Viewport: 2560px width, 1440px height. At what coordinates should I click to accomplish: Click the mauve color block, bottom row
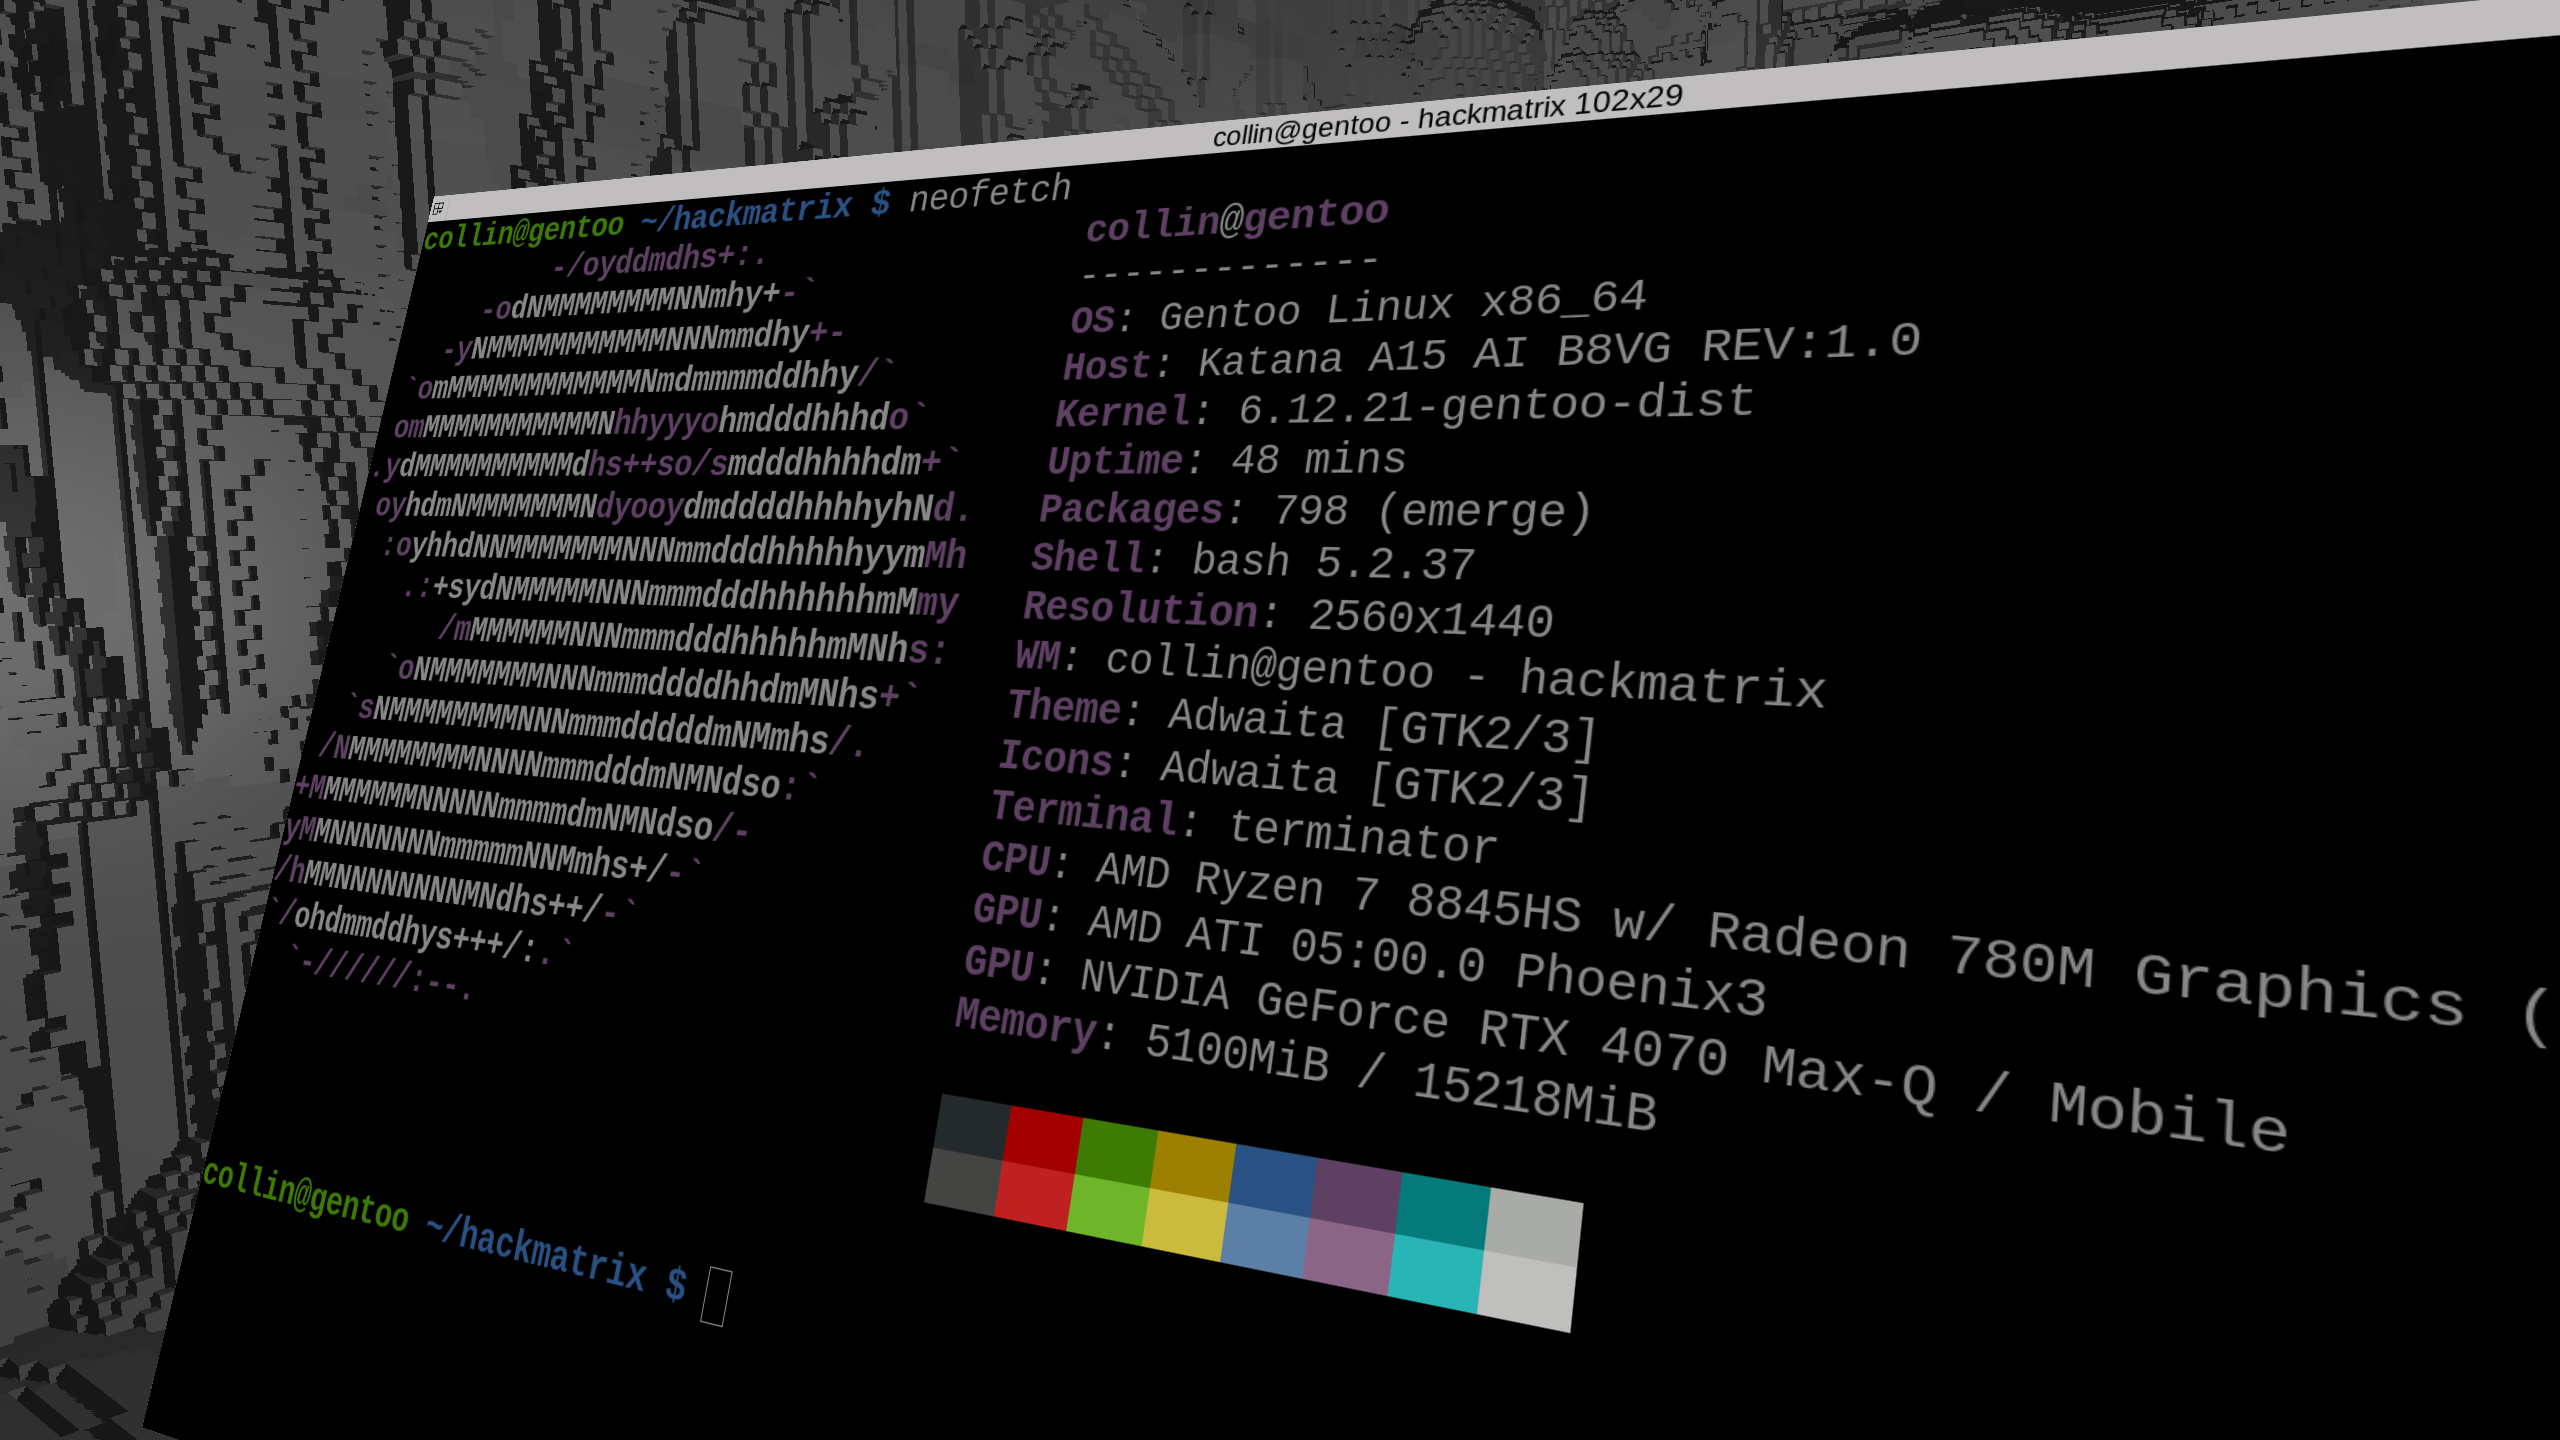pos(1348,1257)
